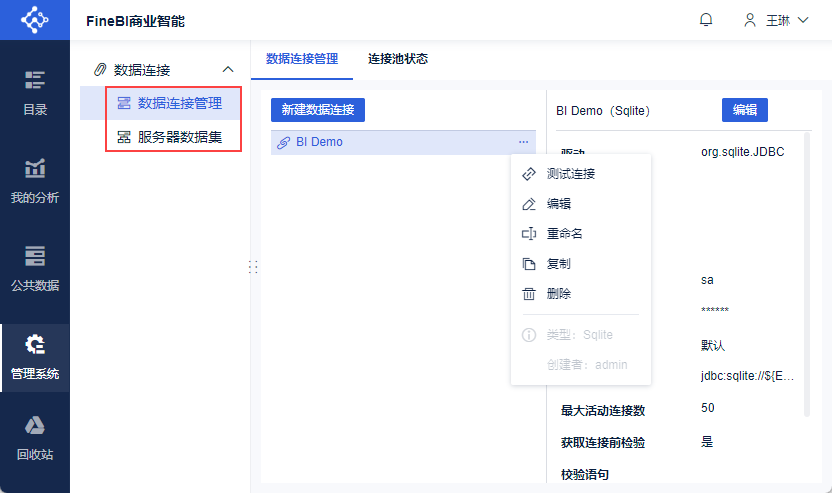Click the blue 编辑 button
This screenshot has height=493, width=832.
(744, 110)
